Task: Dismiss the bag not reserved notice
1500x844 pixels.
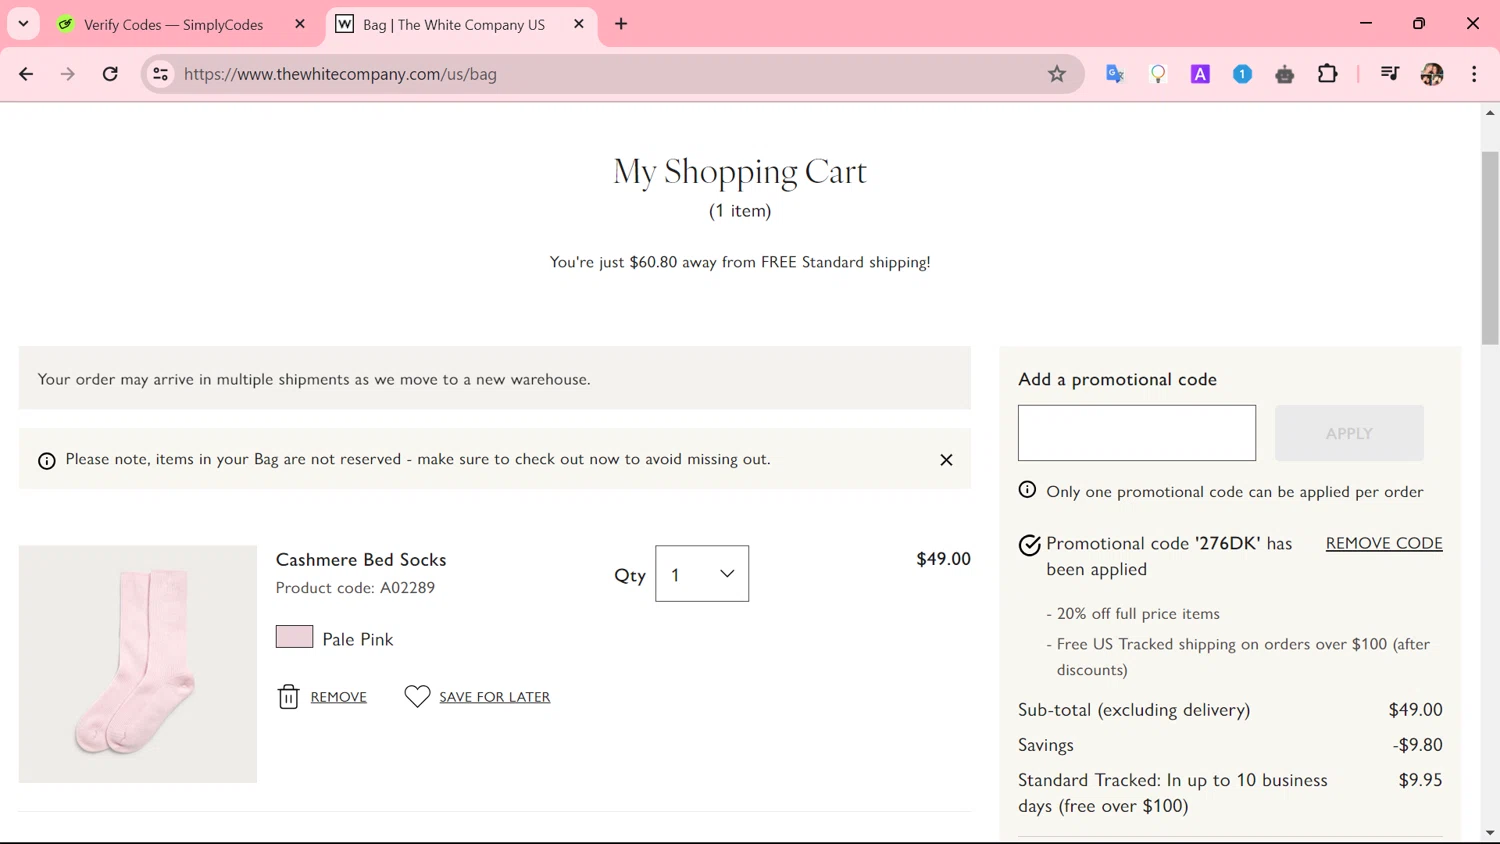Action: click(x=946, y=460)
